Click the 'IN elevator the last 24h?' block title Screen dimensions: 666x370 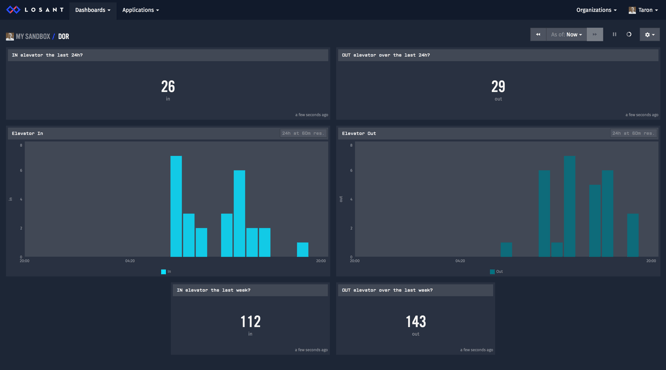tap(47, 55)
